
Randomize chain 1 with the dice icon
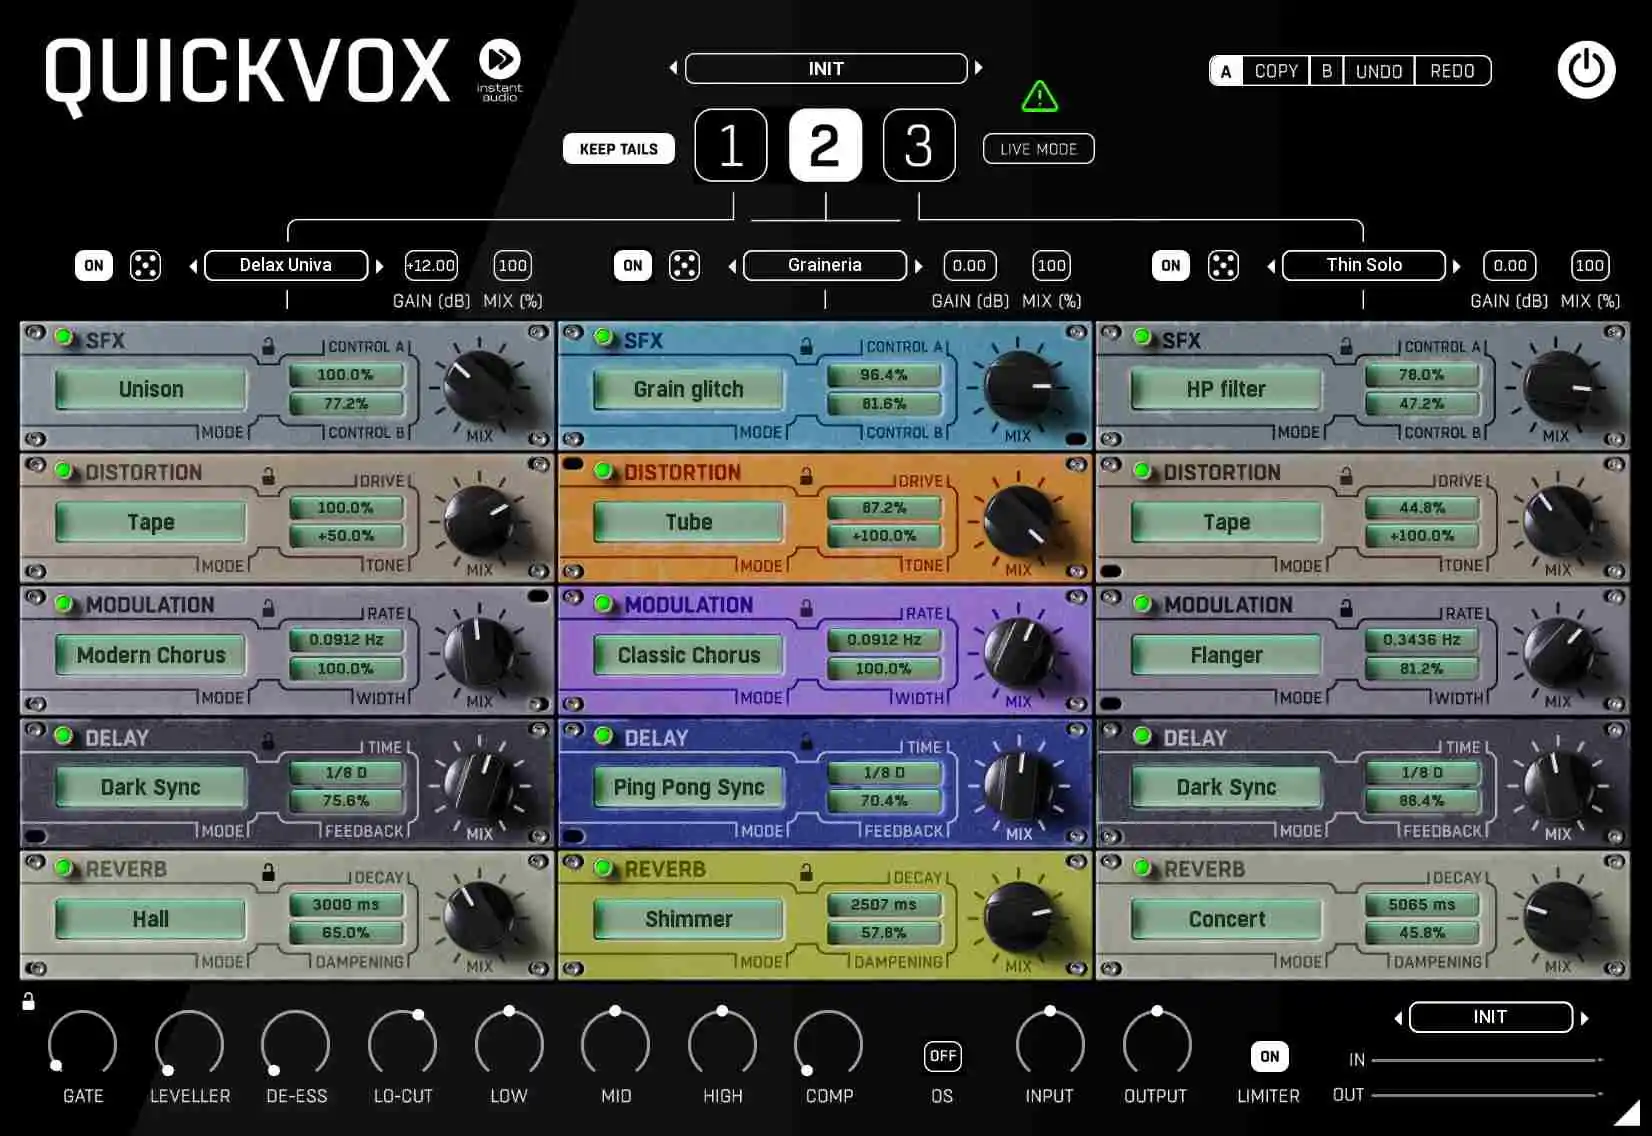pos(145,265)
